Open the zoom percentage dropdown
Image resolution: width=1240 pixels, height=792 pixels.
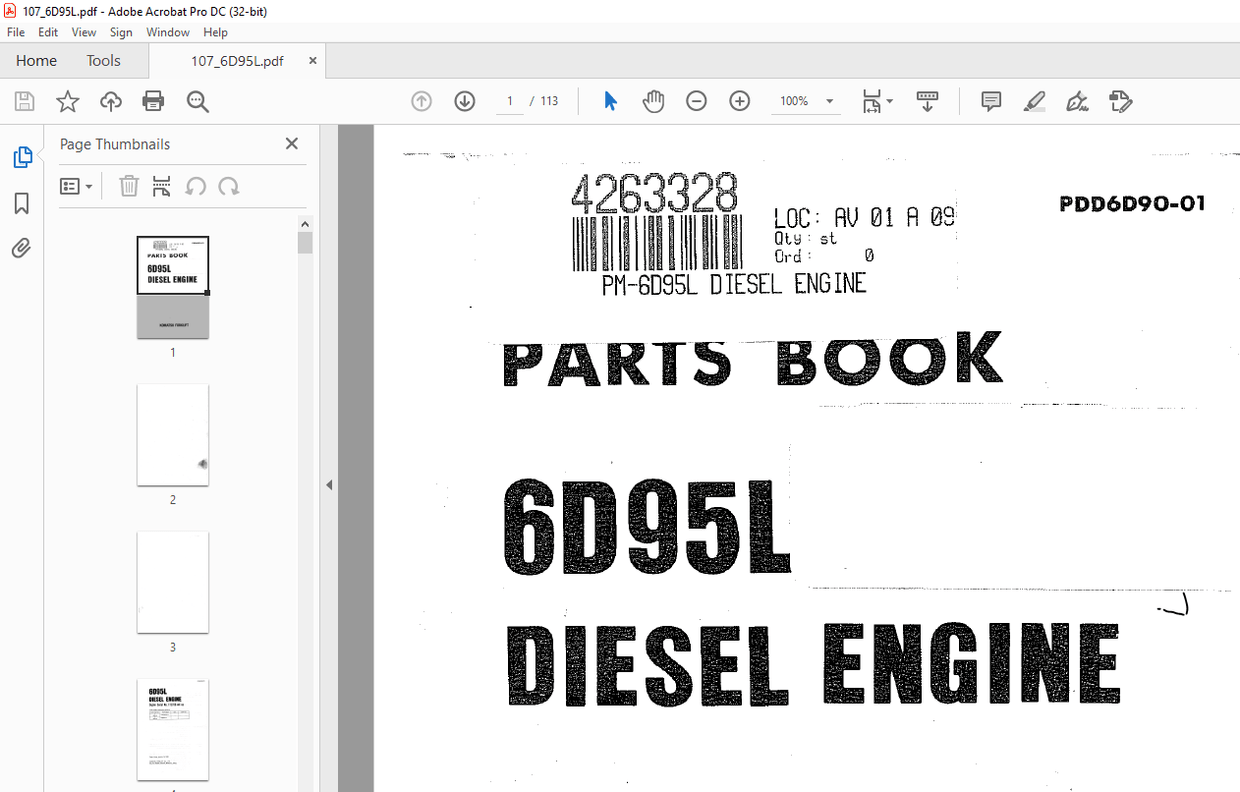coord(828,101)
